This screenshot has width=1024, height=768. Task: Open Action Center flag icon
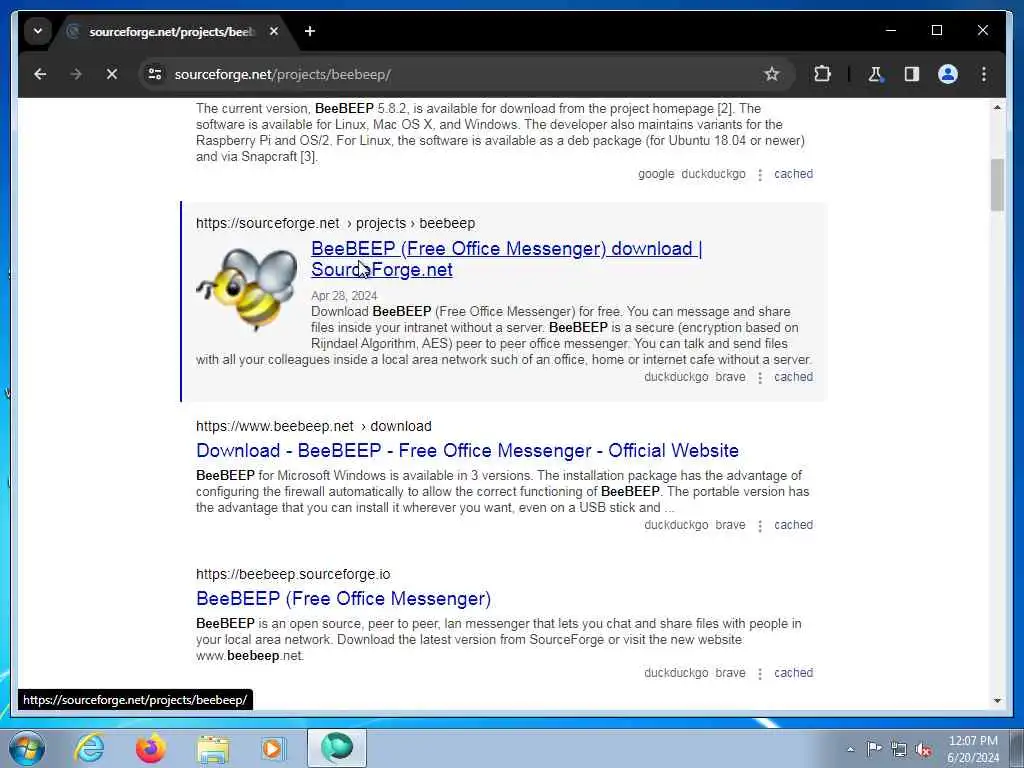(874, 748)
